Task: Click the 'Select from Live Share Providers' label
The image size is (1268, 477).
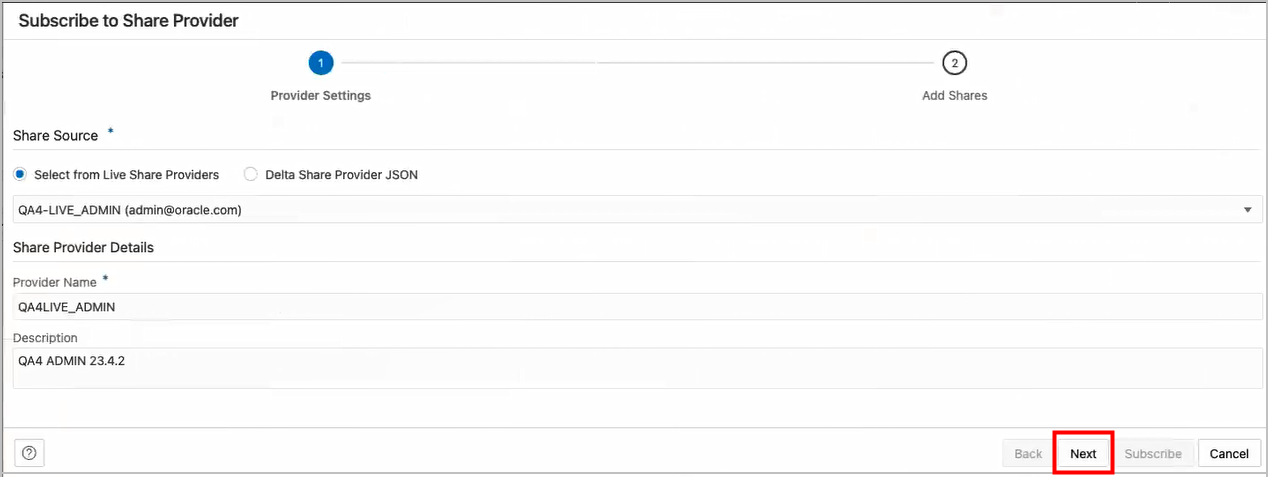Action: pyautogui.click(x=126, y=174)
